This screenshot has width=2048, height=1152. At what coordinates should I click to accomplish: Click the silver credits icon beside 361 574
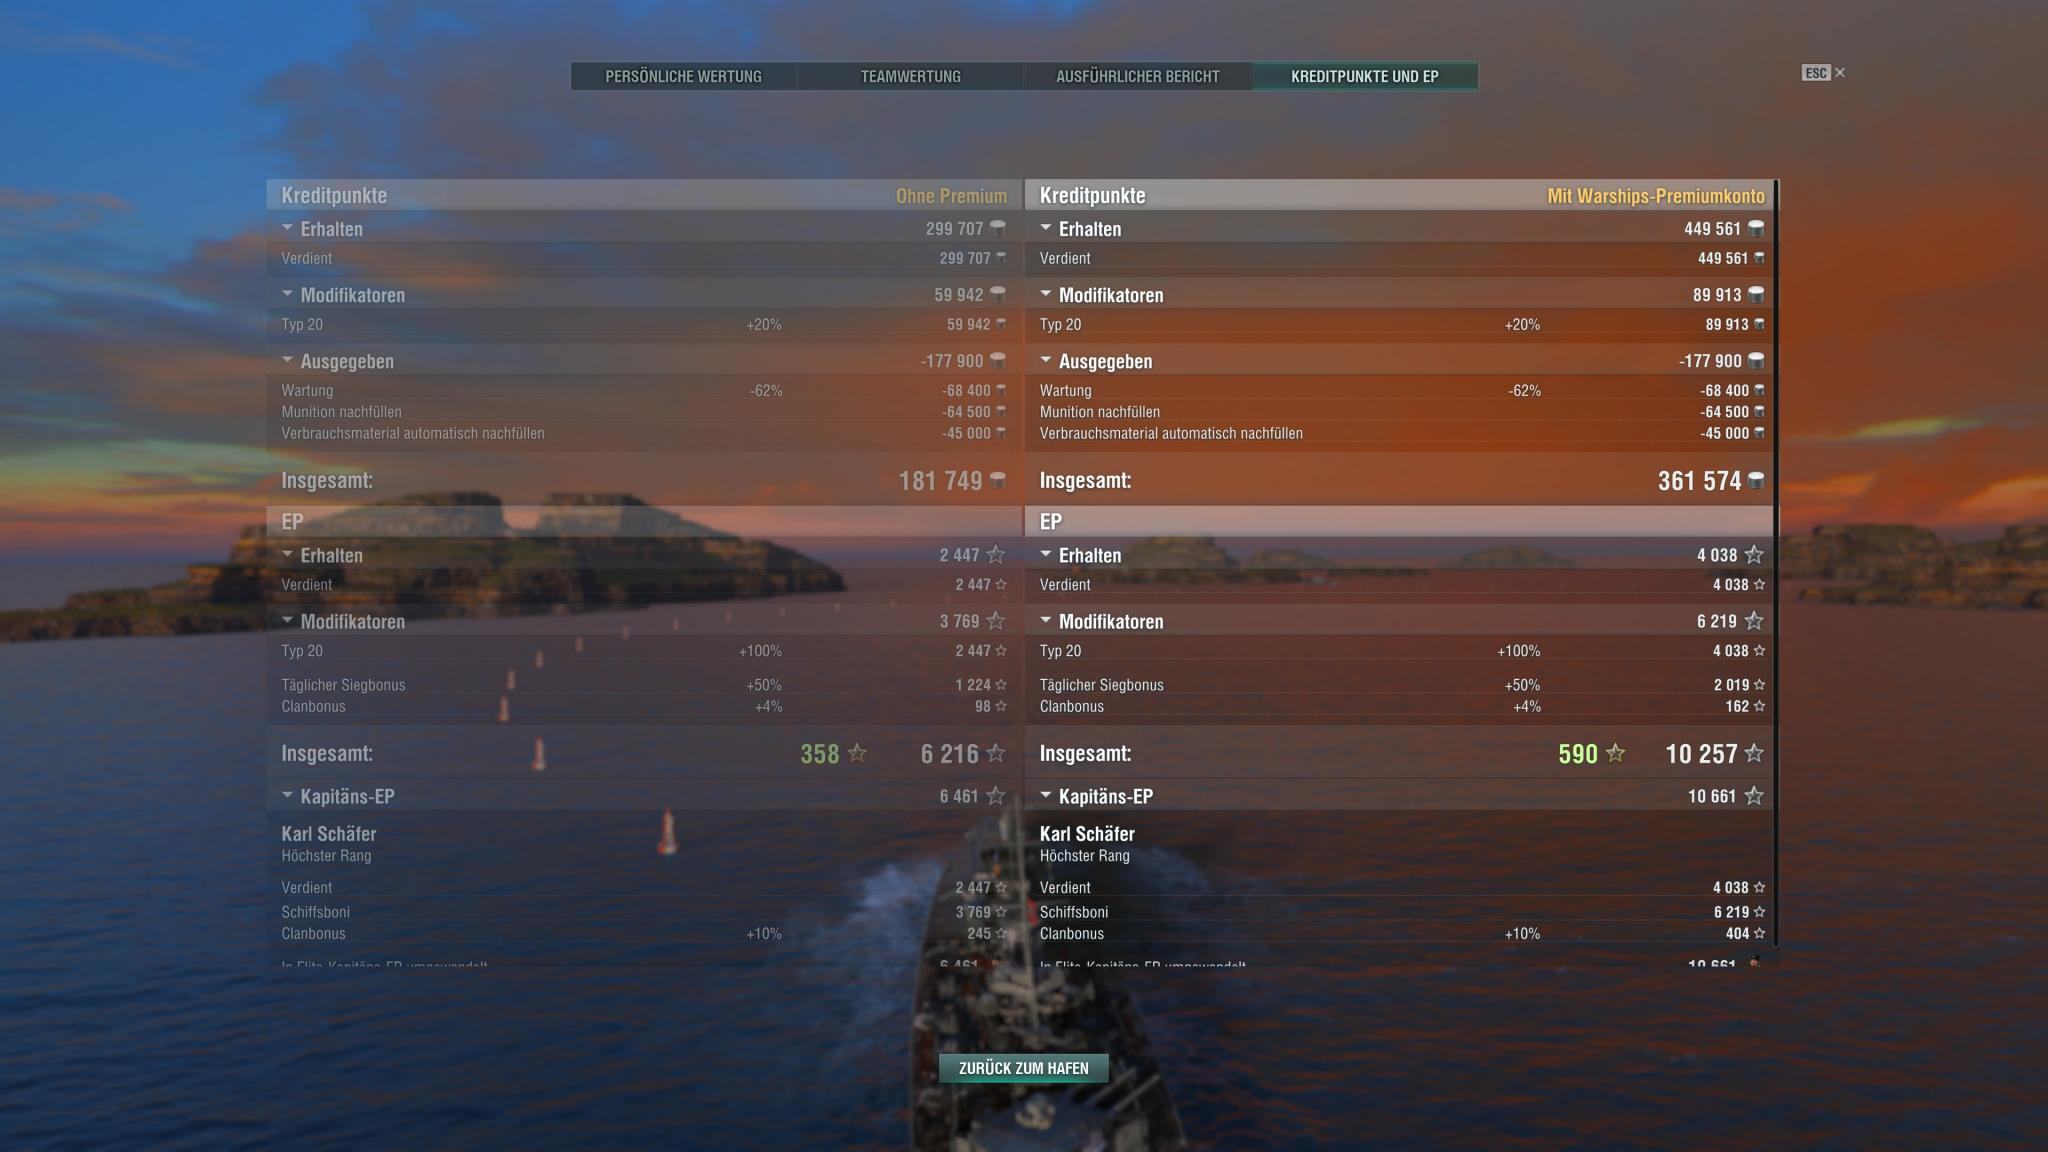pos(1755,481)
